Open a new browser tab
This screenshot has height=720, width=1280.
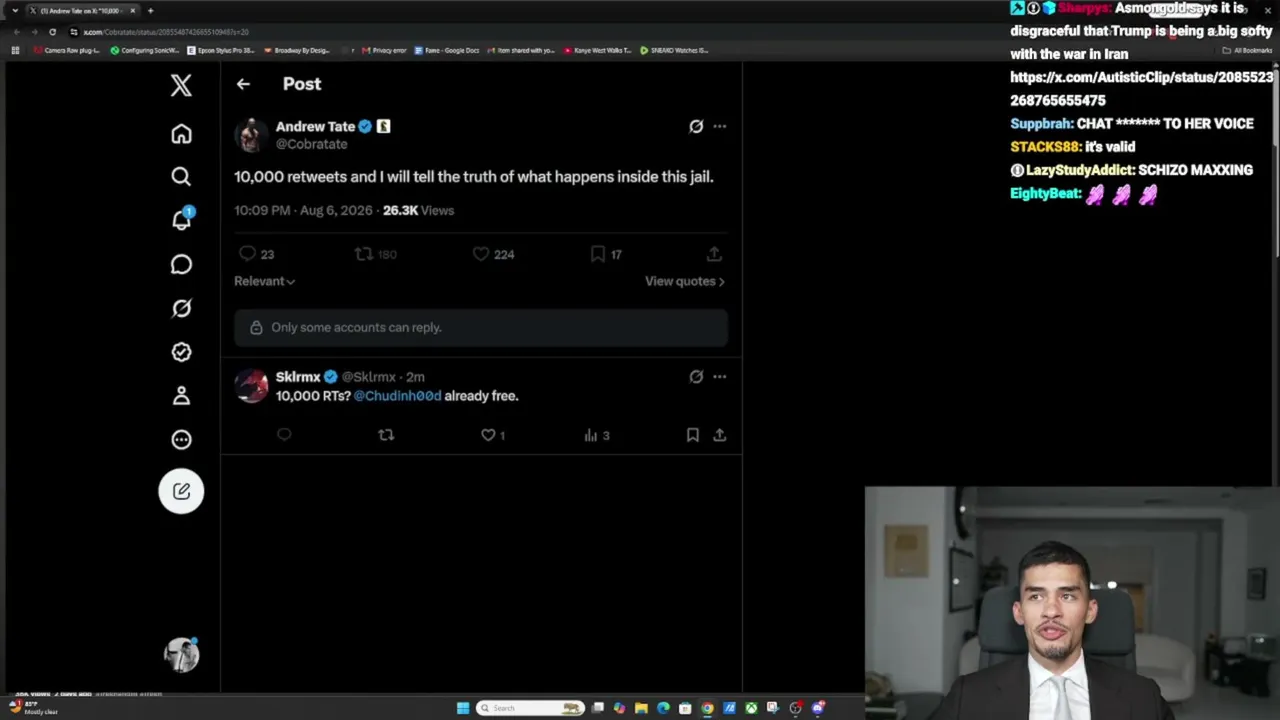tap(150, 10)
